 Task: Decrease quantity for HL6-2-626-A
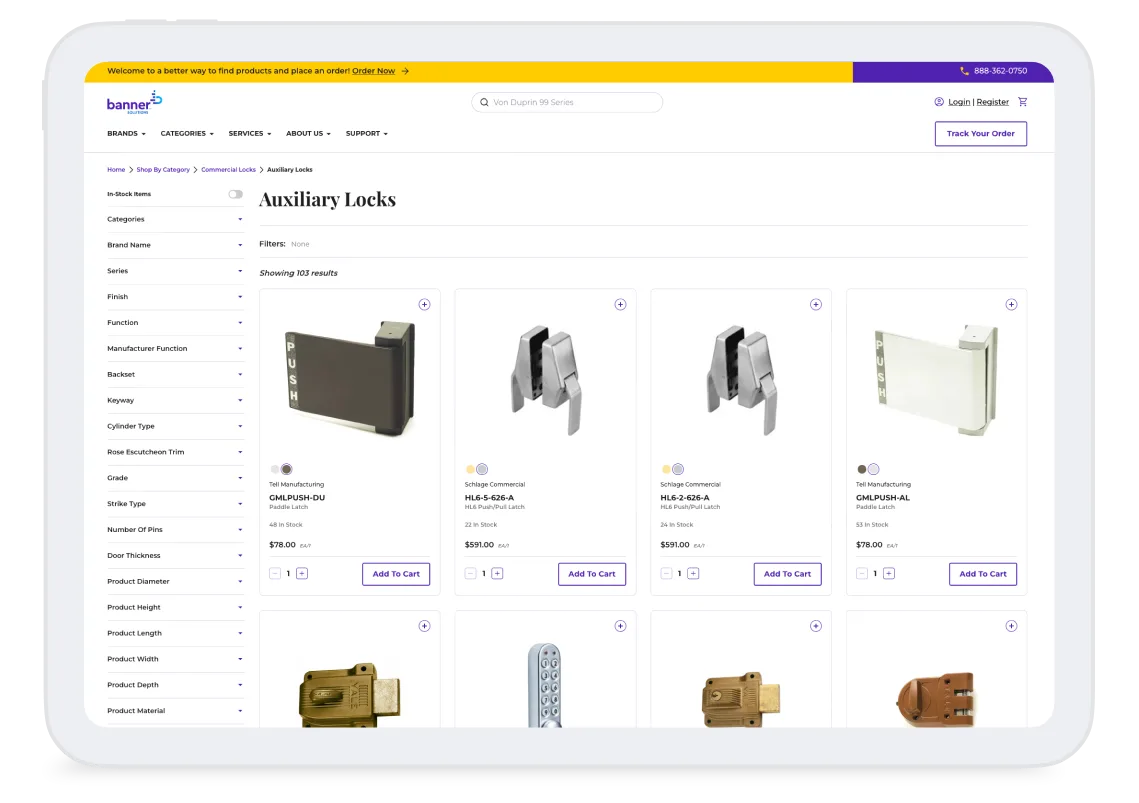click(x=666, y=573)
